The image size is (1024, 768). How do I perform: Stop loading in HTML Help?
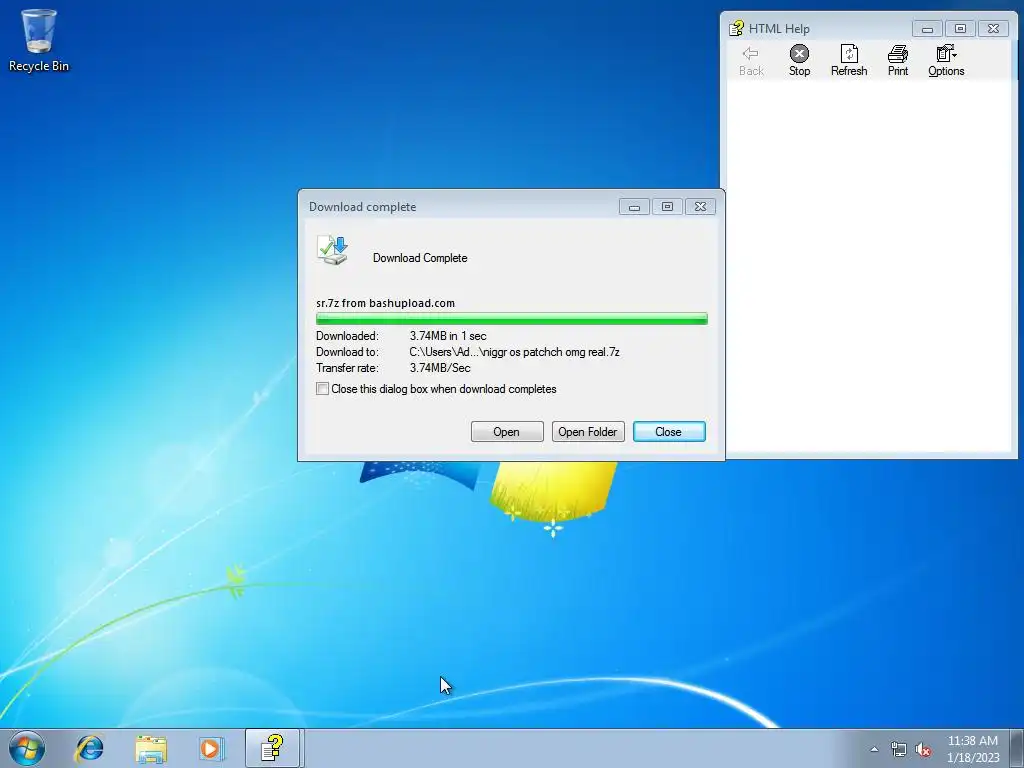(x=799, y=61)
